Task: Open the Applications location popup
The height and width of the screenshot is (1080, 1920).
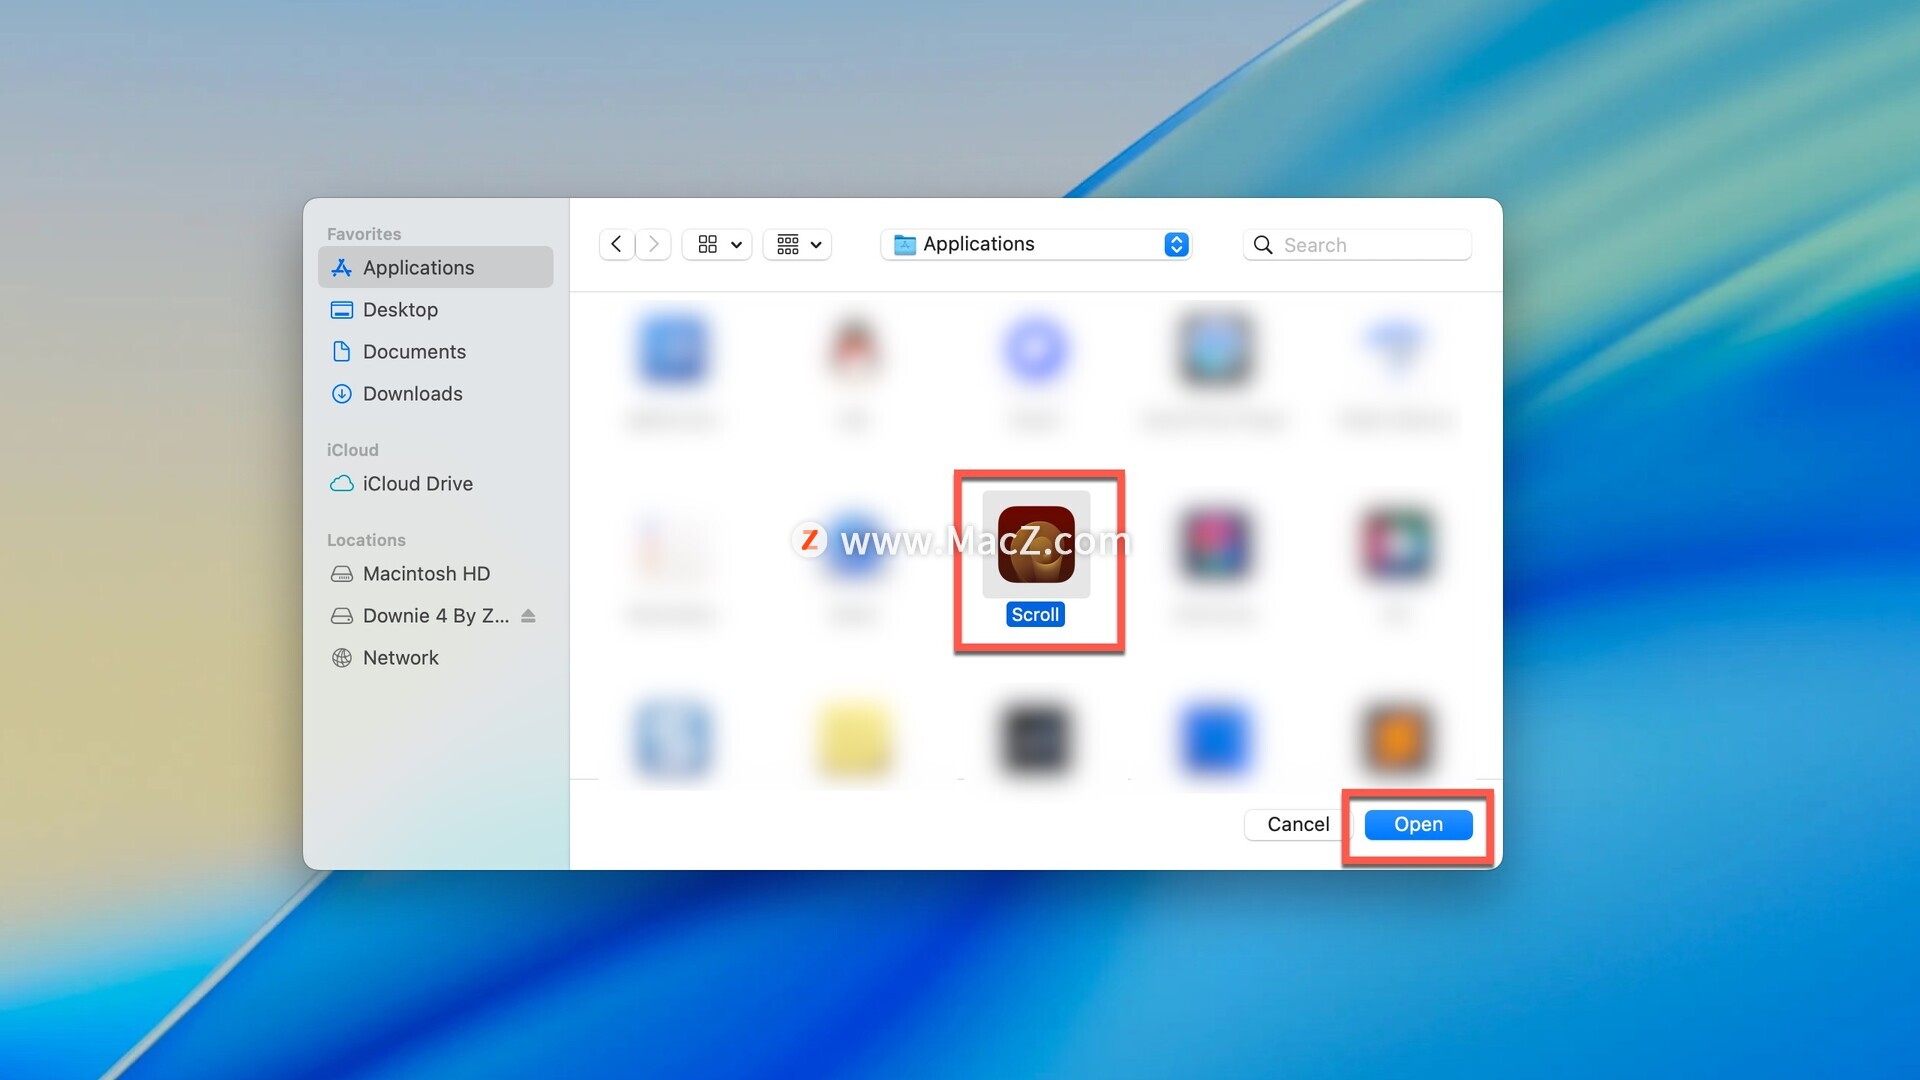Action: 1036,244
